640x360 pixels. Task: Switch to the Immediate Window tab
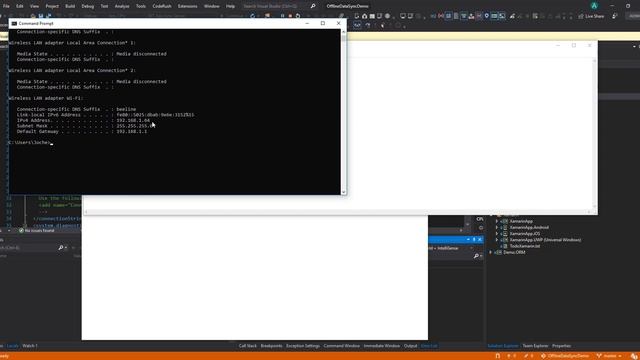pos(382,346)
